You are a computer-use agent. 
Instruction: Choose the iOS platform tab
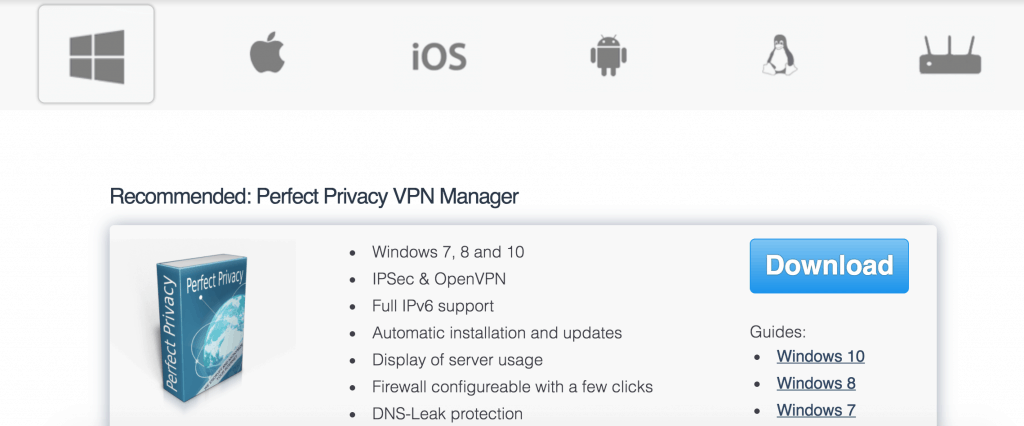[x=439, y=56]
